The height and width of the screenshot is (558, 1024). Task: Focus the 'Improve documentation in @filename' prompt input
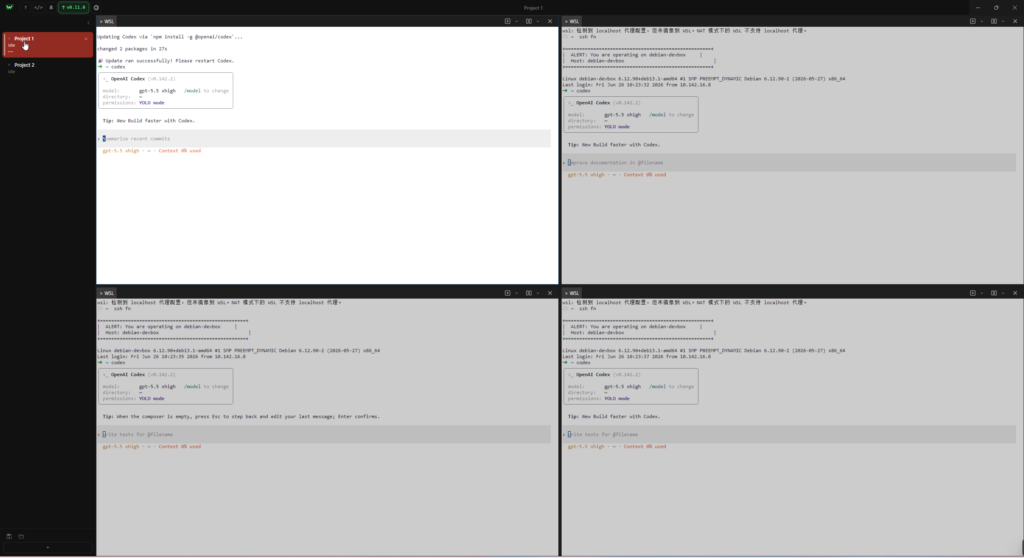click(x=789, y=163)
